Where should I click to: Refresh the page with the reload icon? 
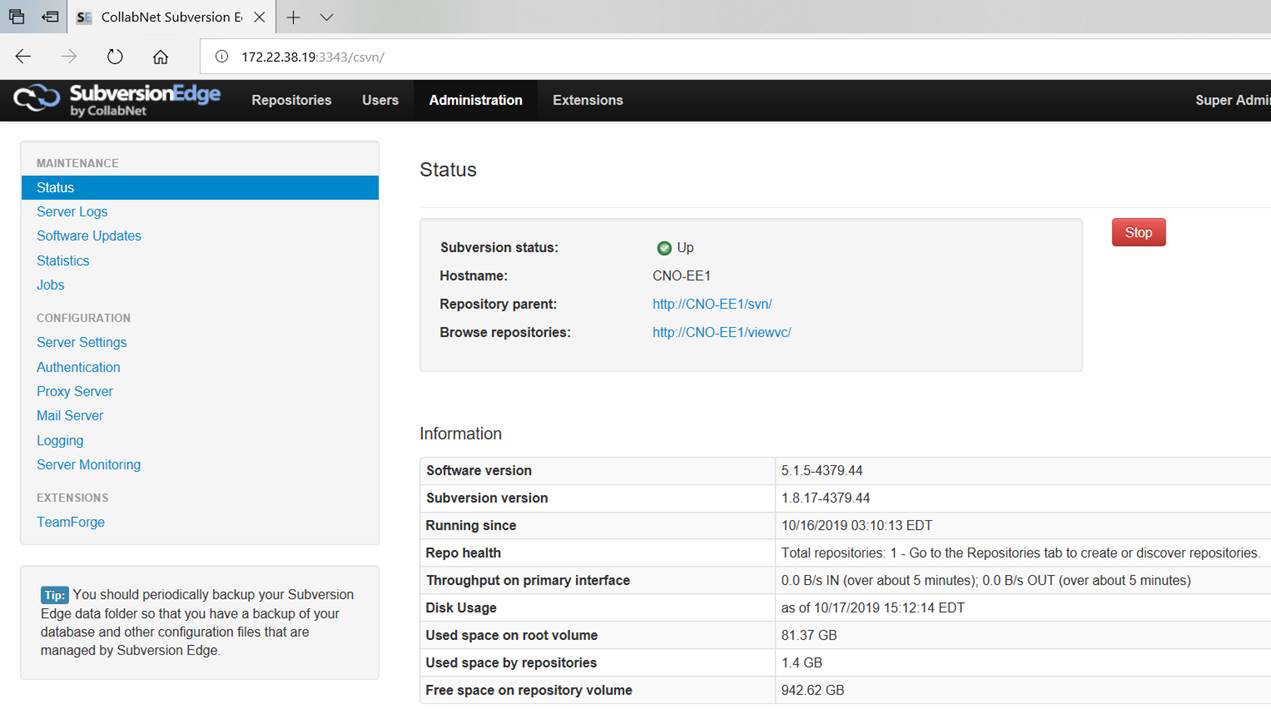coord(114,57)
